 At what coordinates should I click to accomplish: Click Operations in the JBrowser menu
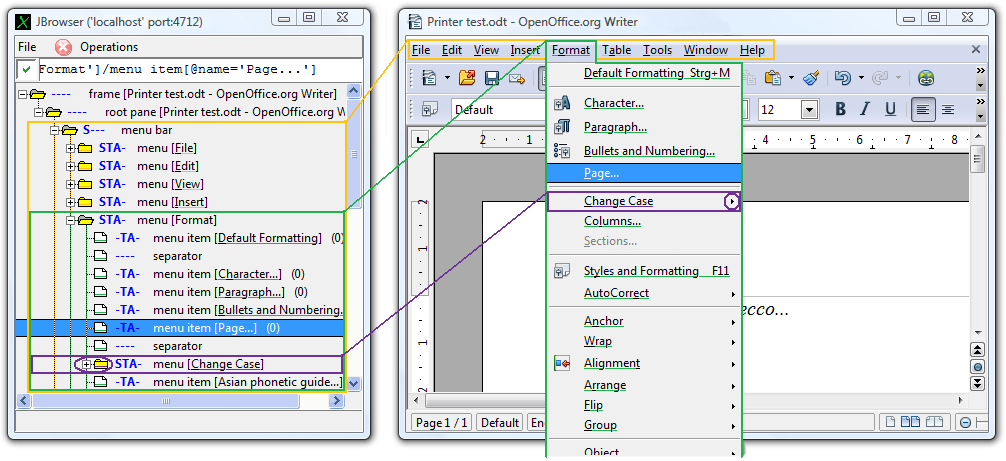109,47
